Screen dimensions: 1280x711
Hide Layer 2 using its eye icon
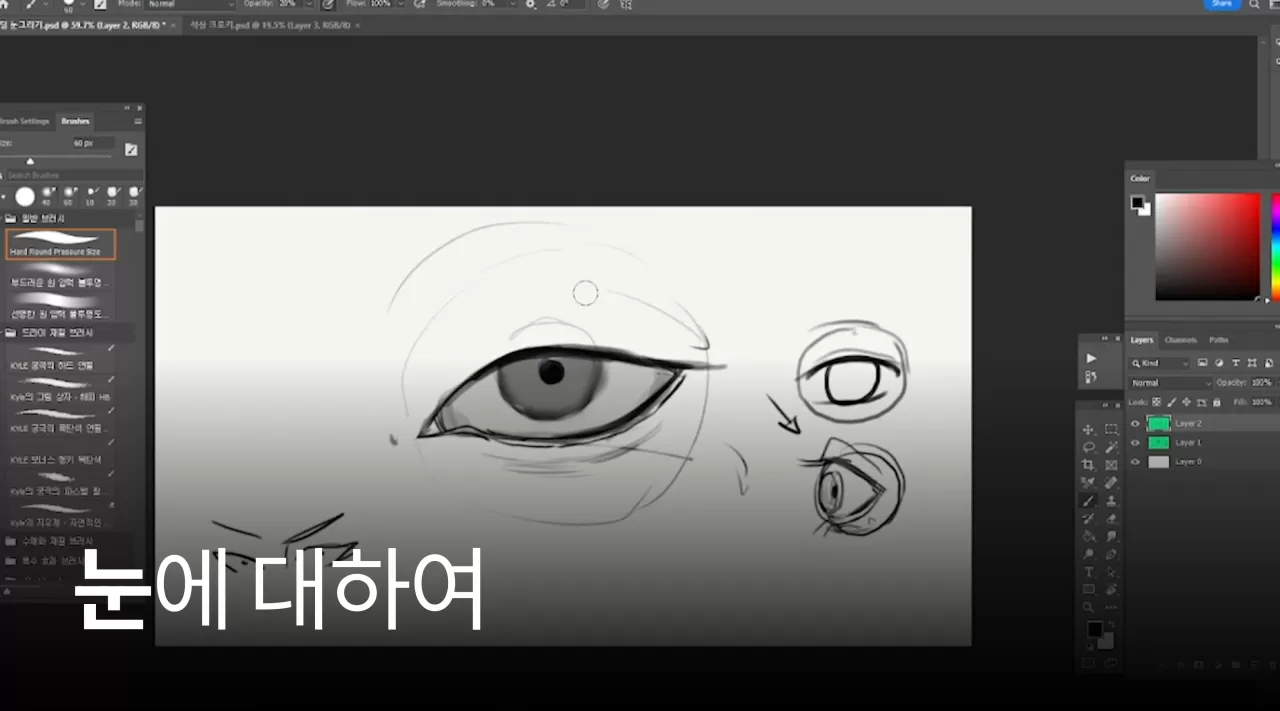(1135, 423)
